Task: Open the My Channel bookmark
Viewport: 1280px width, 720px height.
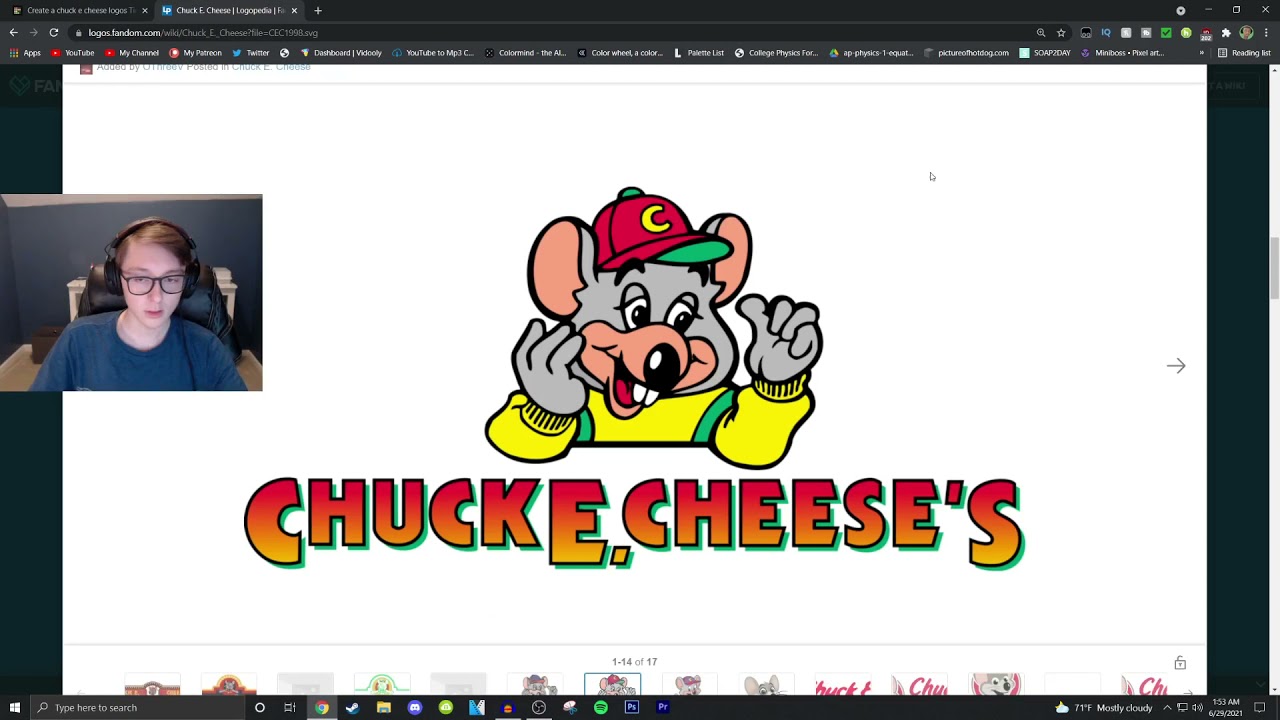Action: [132, 53]
